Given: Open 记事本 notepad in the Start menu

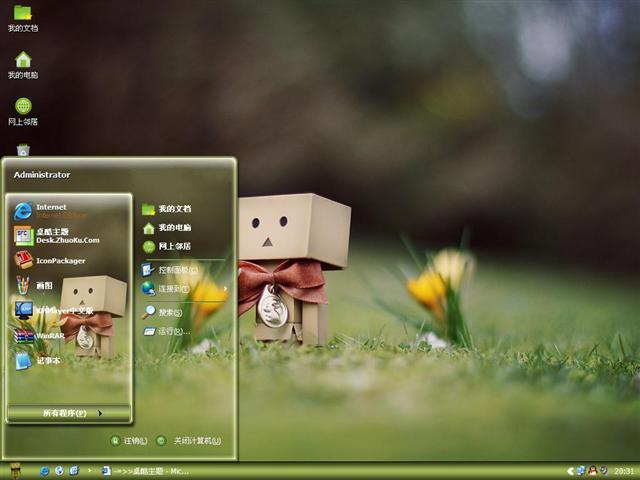Looking at the screenshot, I should pyautogui.click(x=38, y=361).
